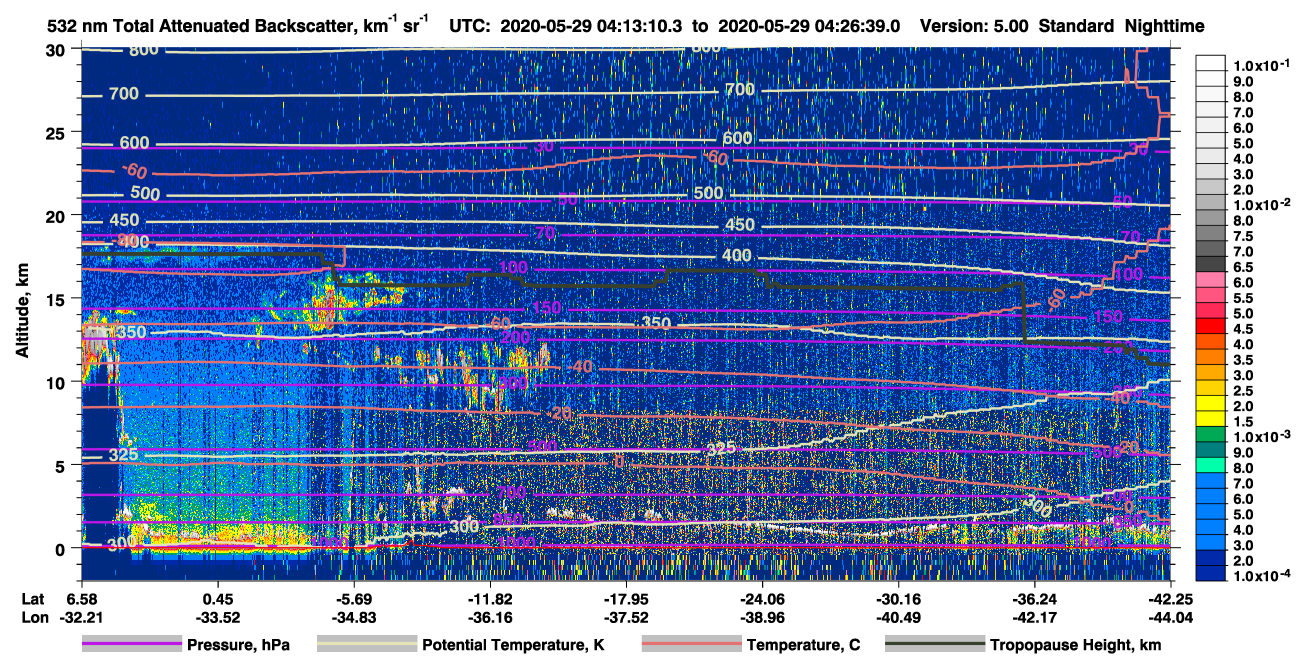Click the colorbar label 1.0x10^-2

[1262, 203]
